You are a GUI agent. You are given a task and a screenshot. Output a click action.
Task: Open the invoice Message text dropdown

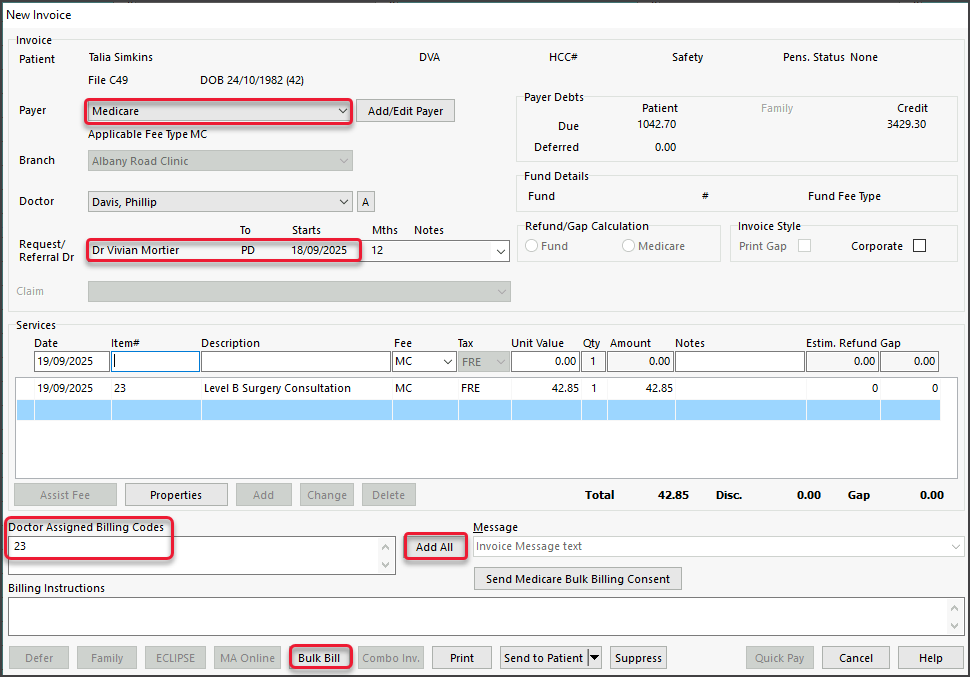pos(956,547)
